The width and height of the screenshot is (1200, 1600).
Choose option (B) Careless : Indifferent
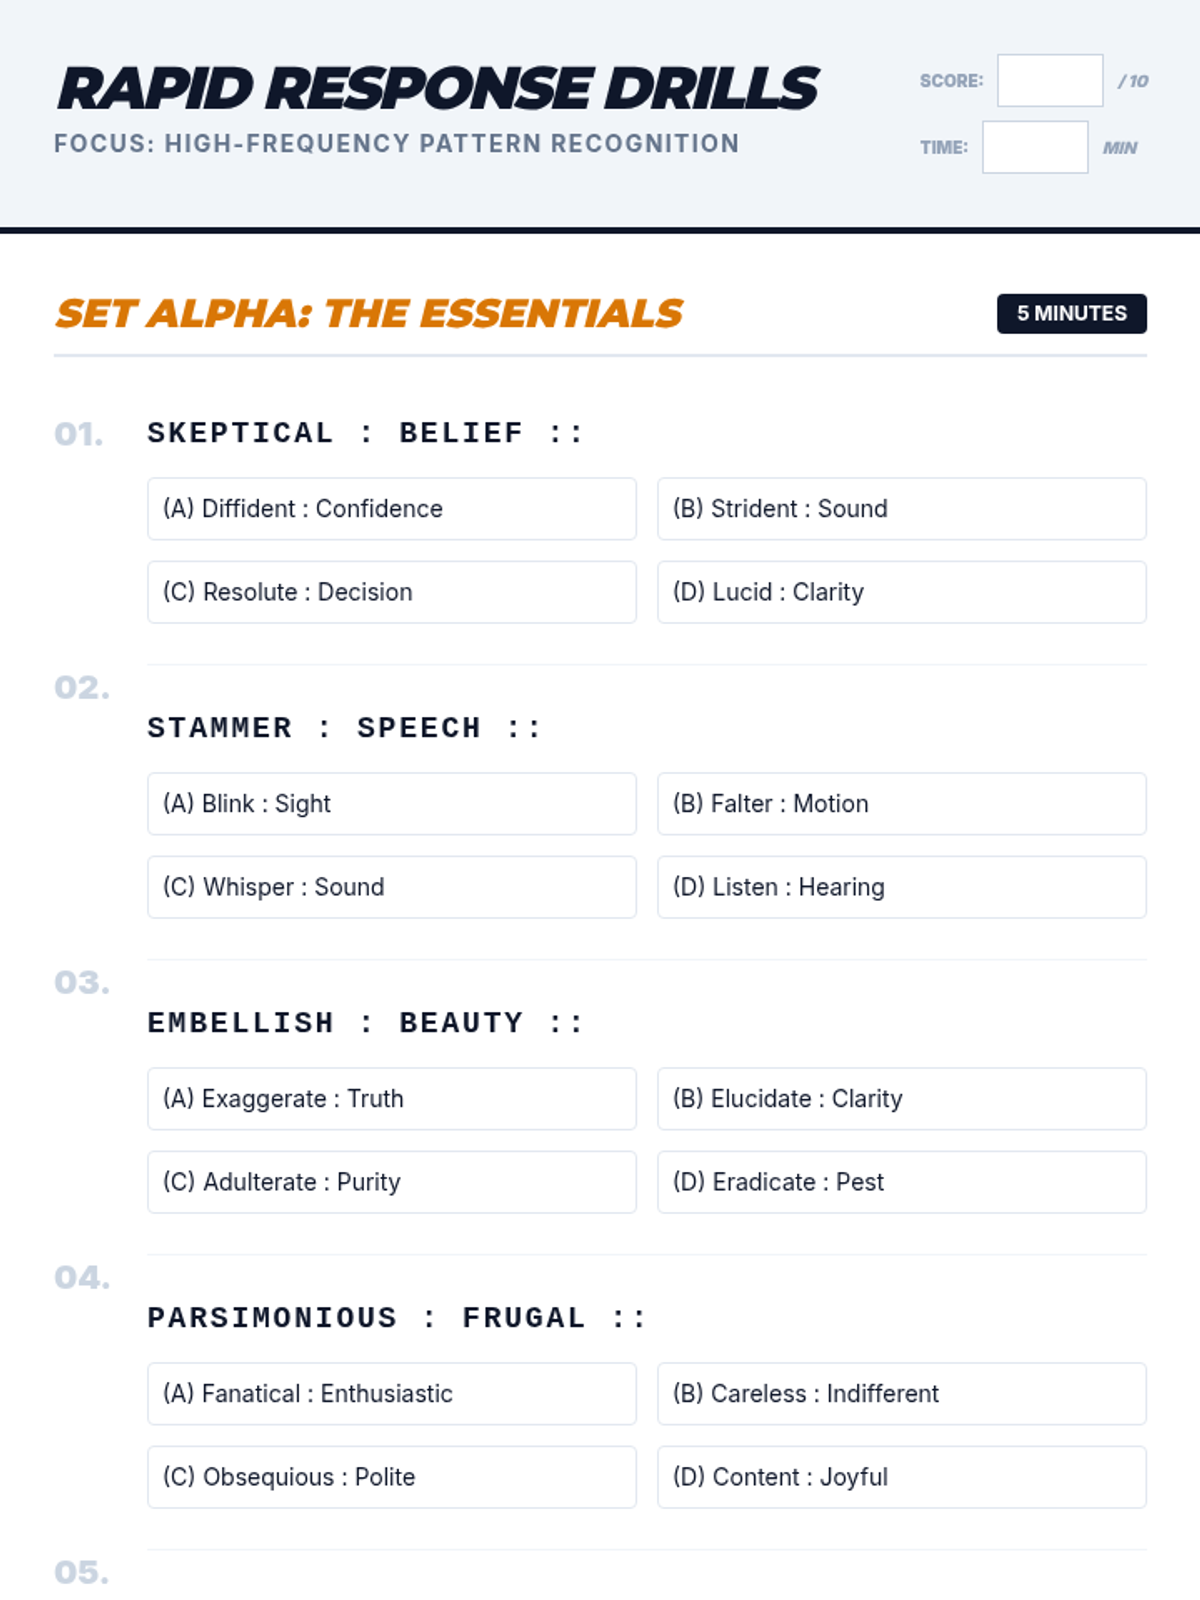(901, 1394)
